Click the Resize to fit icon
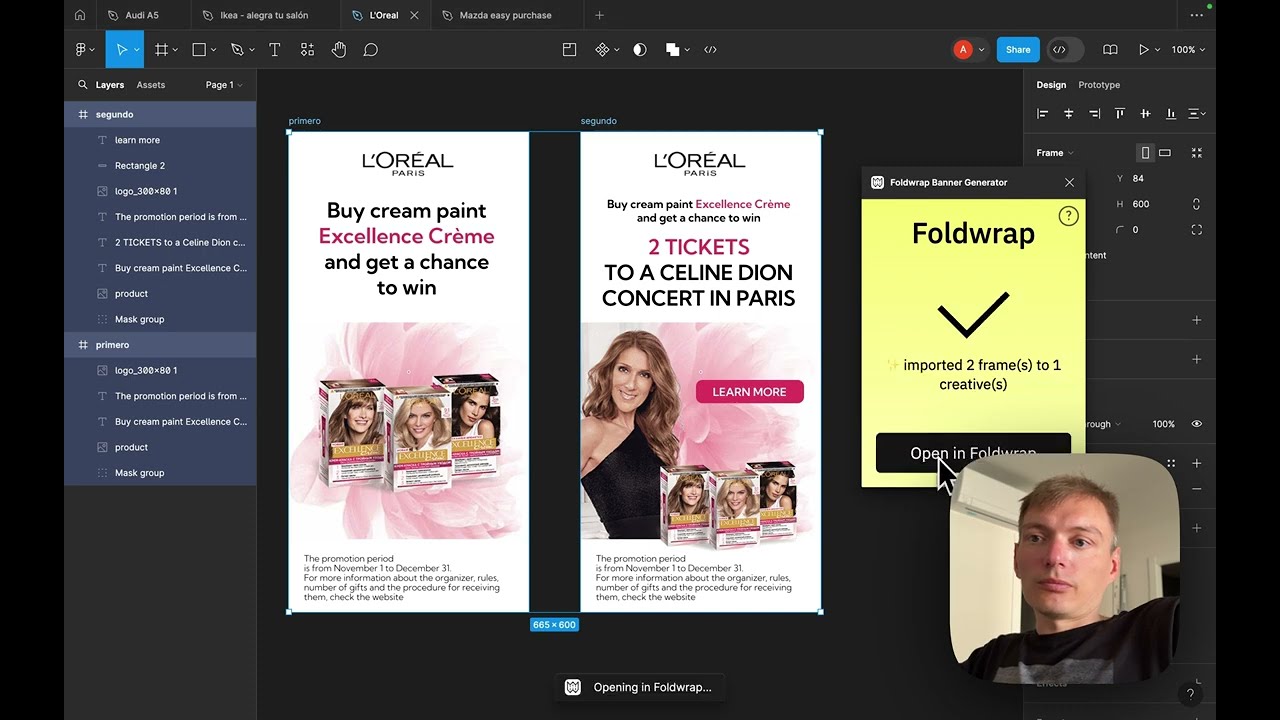The width and height of the screenshot is (1280, 720). [x=1196, y=153]
